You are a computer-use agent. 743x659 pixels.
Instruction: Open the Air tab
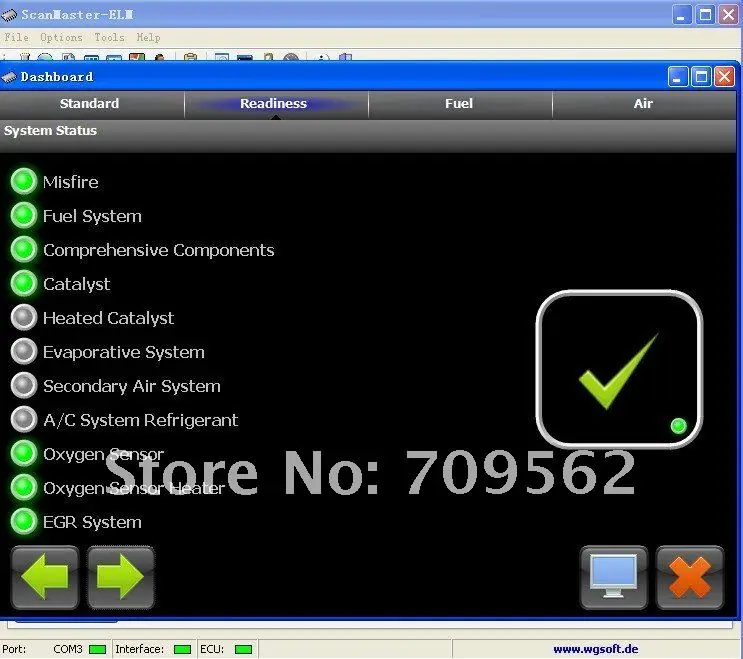click(x=643, y=104)
